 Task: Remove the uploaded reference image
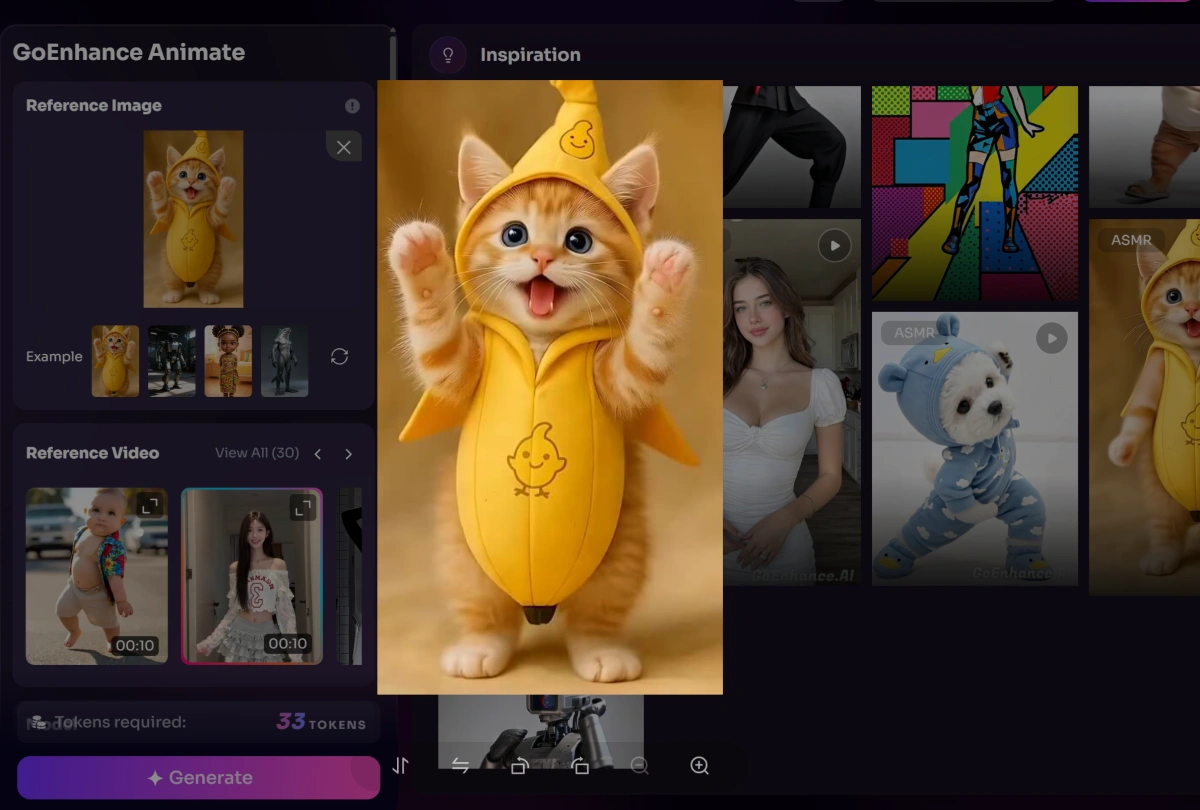[x=344, y=147]
